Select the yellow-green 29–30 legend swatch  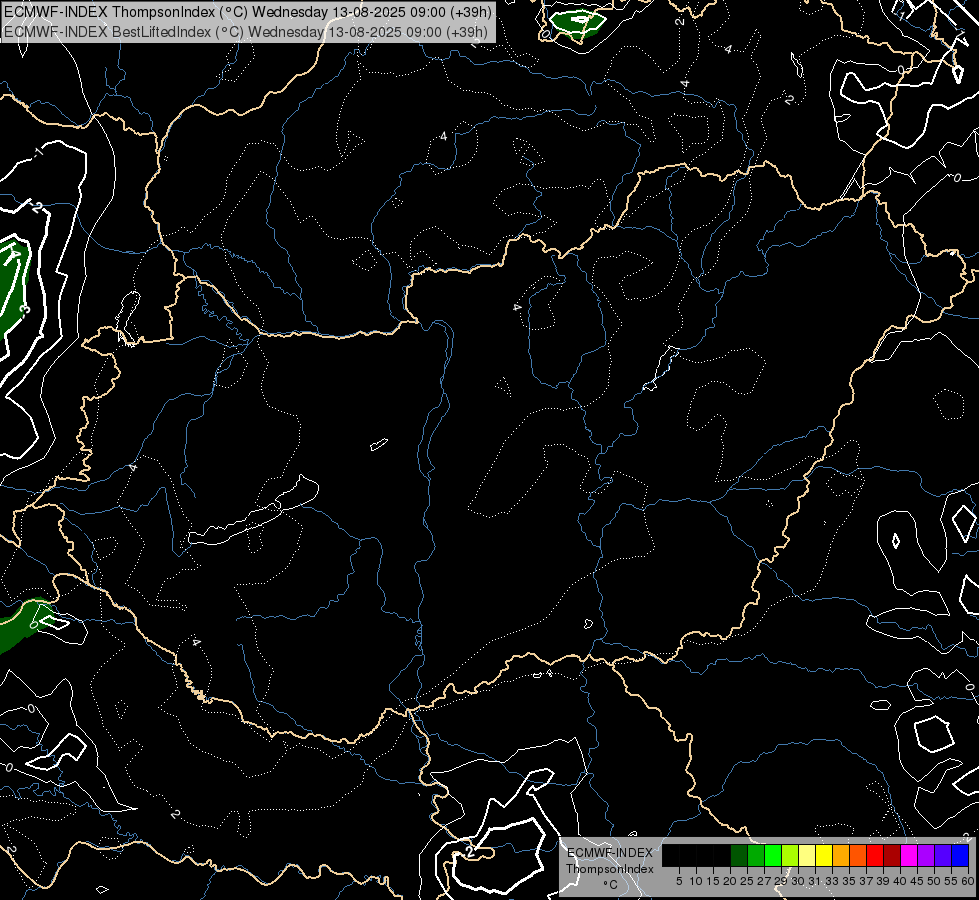[x=789, y=856]
